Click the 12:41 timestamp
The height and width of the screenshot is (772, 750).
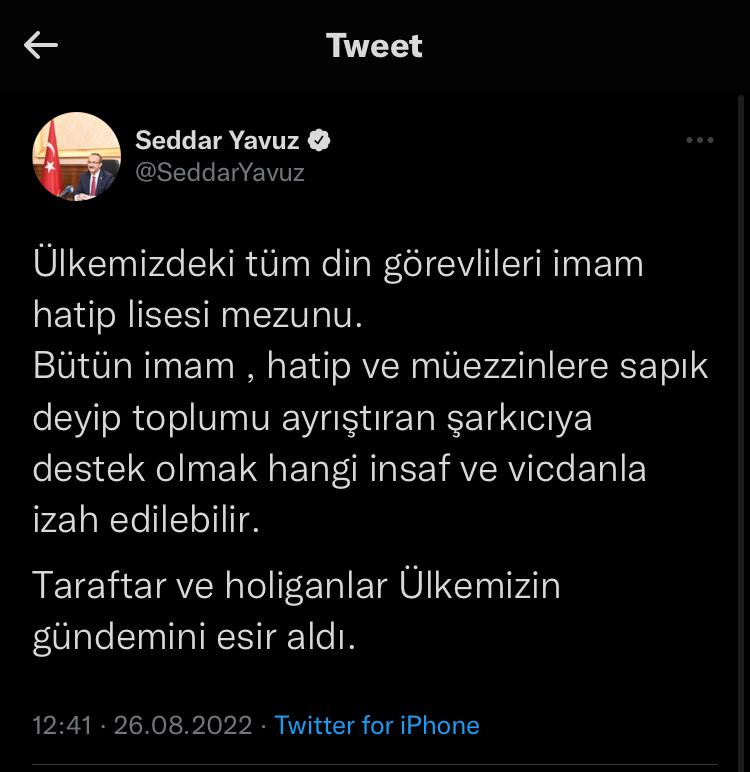[x=62, y=725]
